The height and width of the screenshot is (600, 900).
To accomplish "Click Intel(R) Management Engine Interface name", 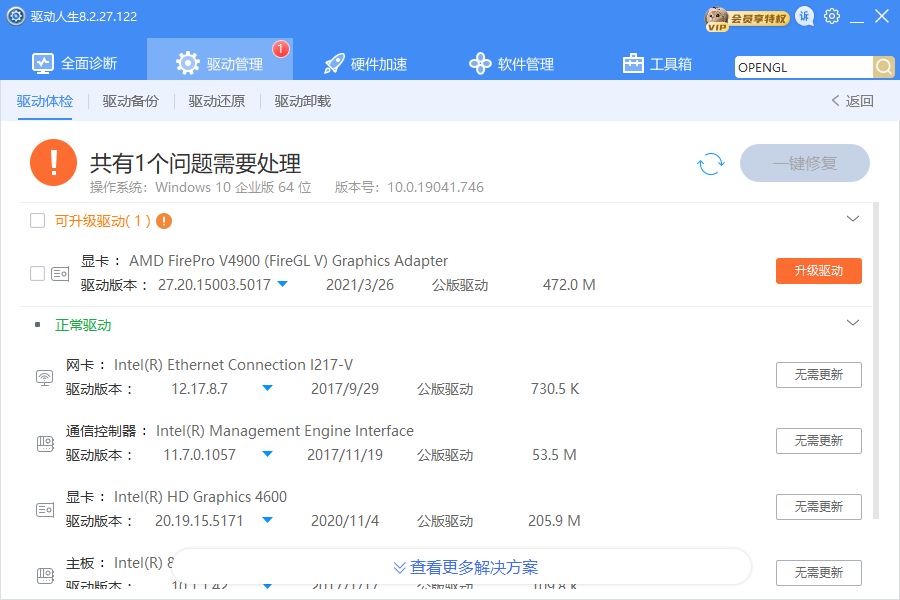I will [x=285, y=431].
